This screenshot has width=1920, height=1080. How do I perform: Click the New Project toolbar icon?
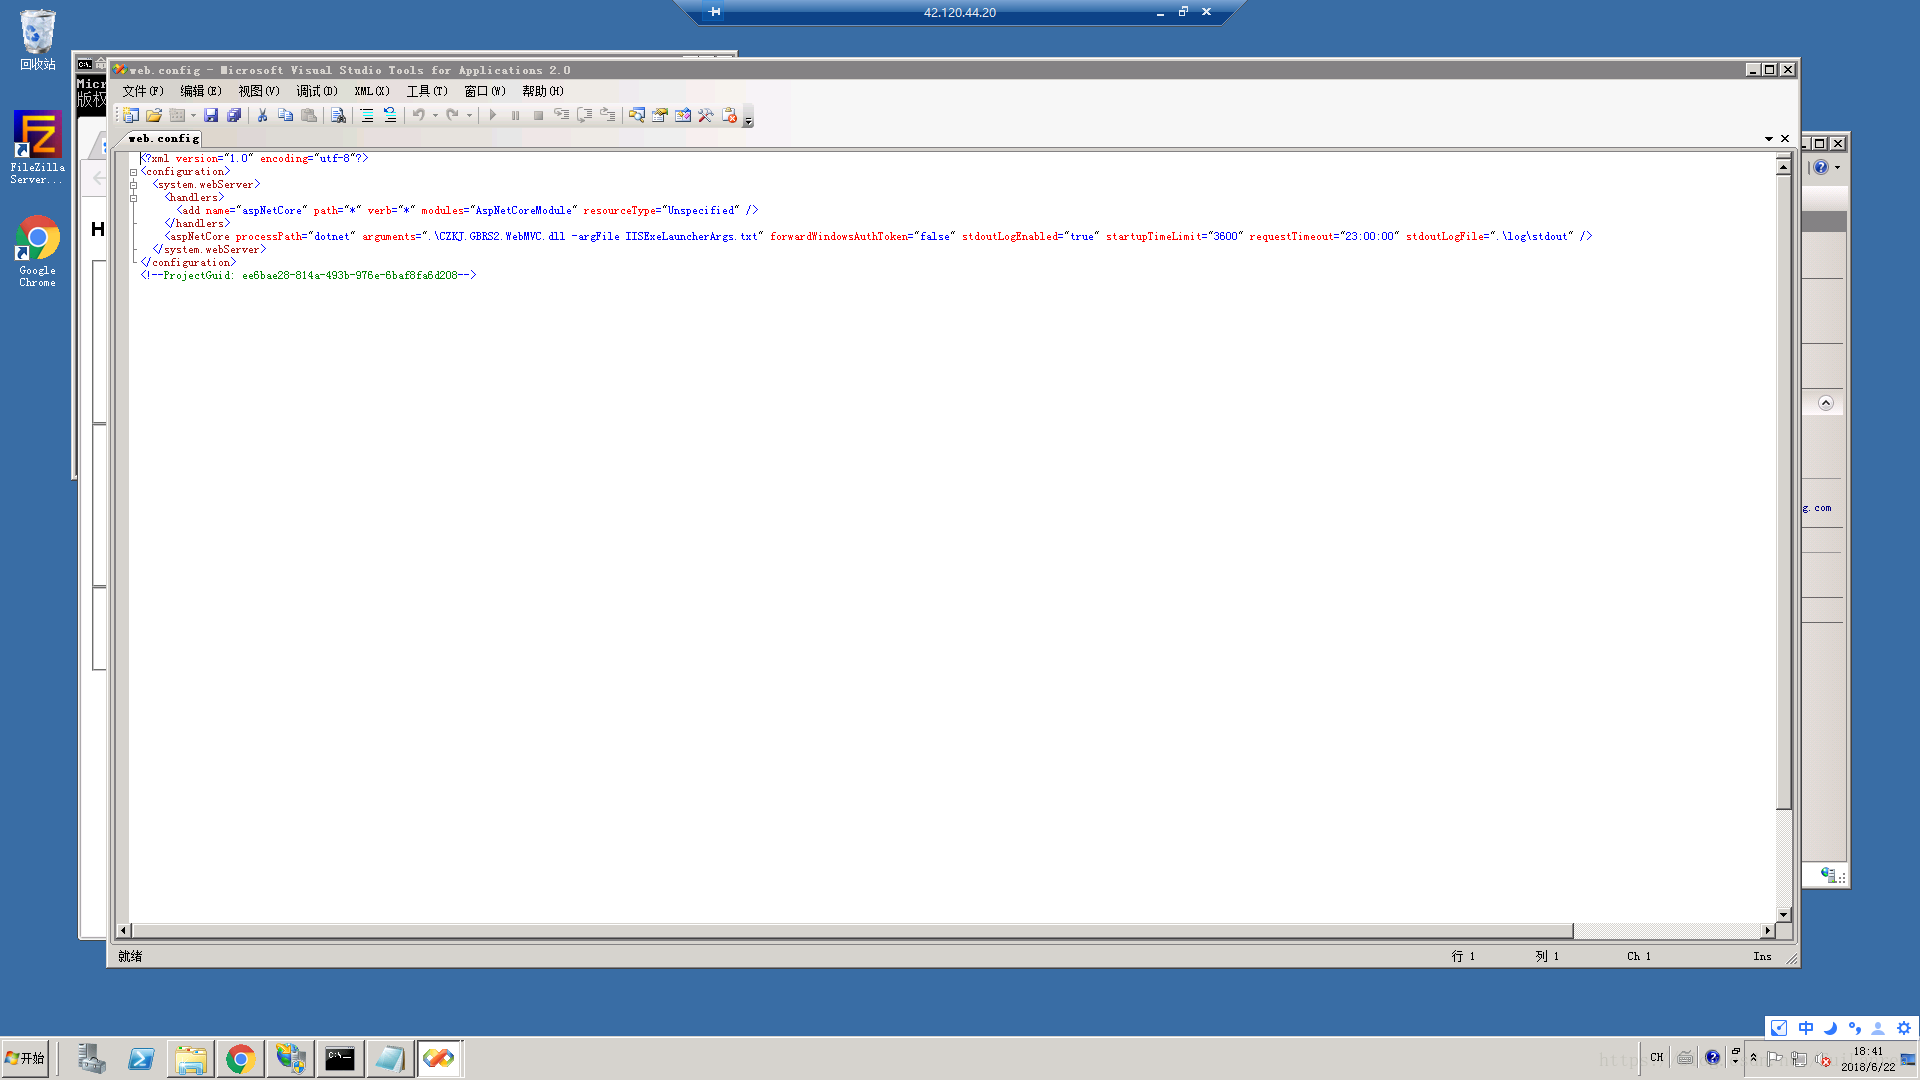pos(131,115)
